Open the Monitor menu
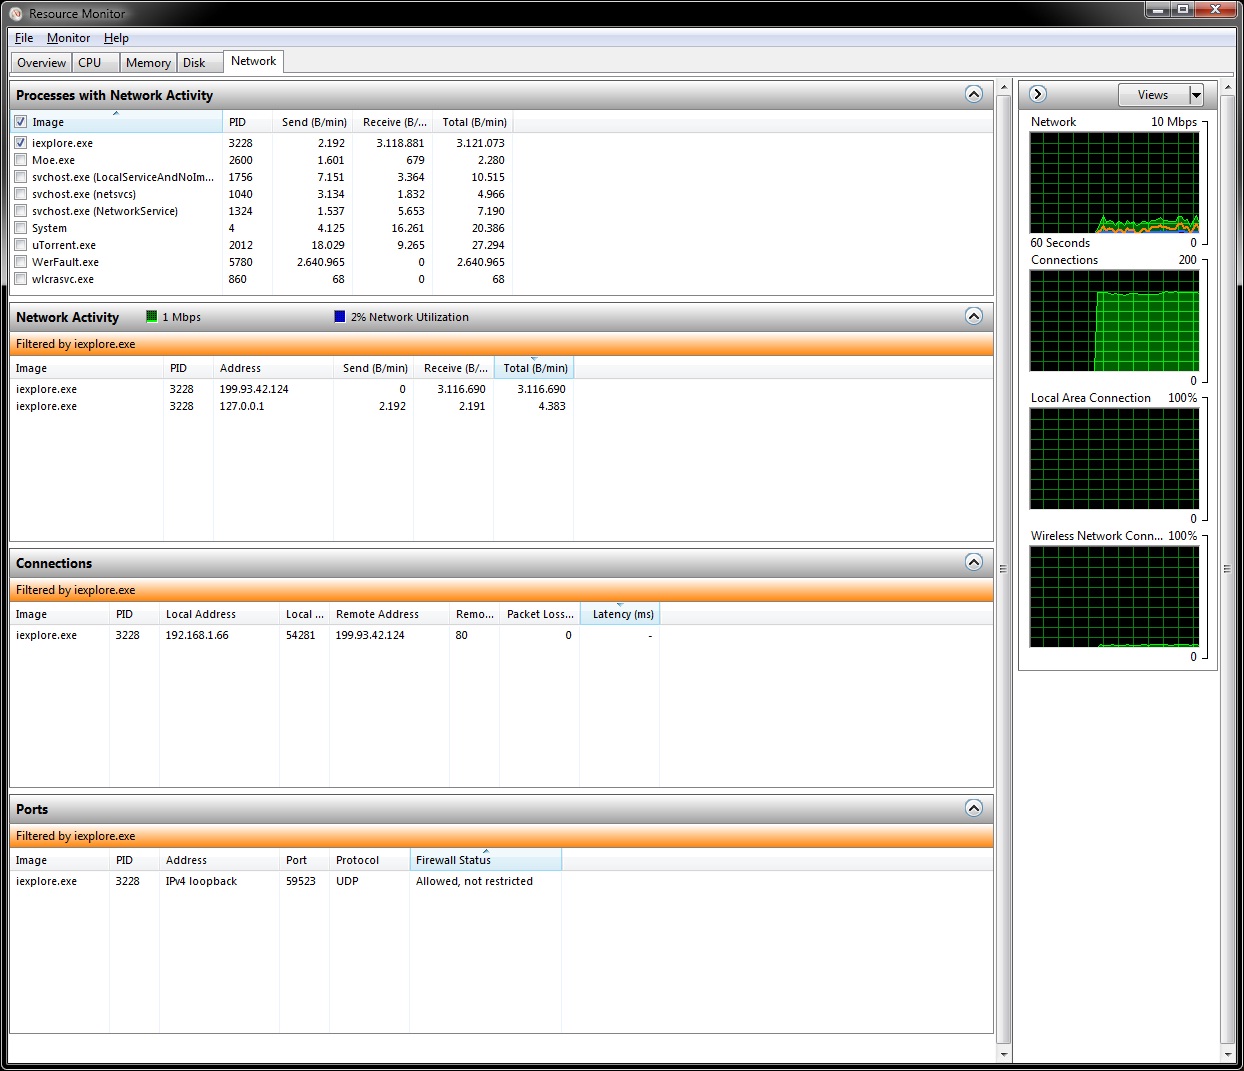Image resolution: width=1244 pixels, height=1071 pixels. click(67, 37)
